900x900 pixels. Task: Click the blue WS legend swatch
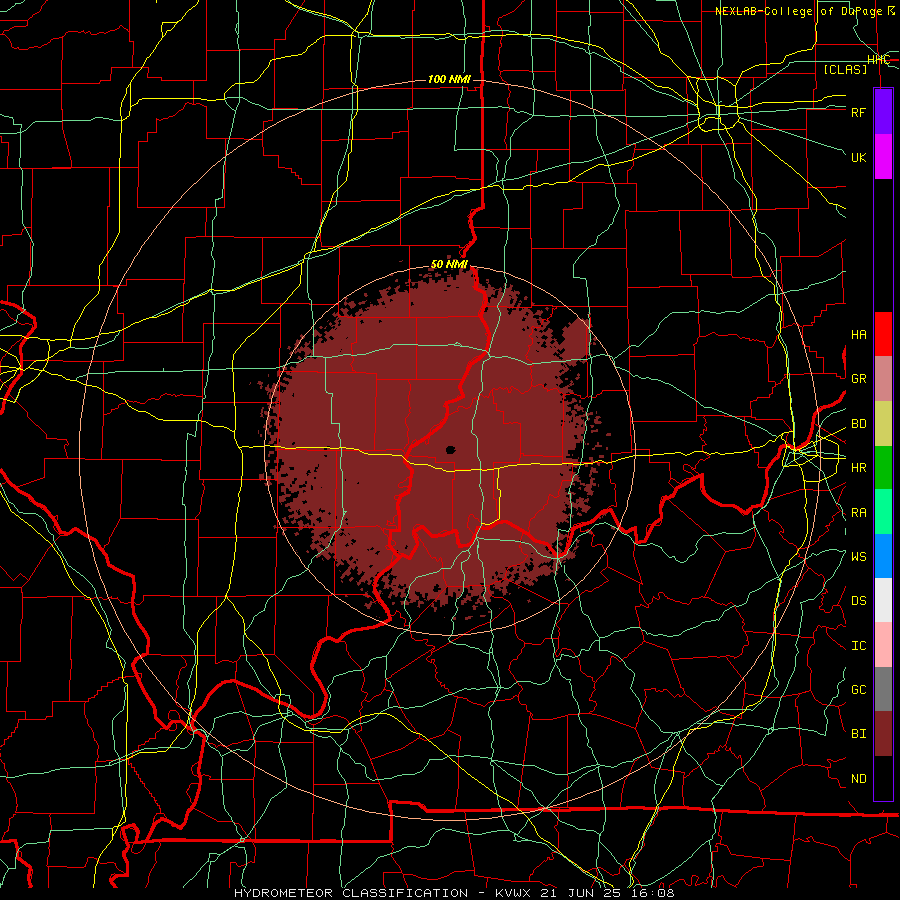tap(883, 556)
